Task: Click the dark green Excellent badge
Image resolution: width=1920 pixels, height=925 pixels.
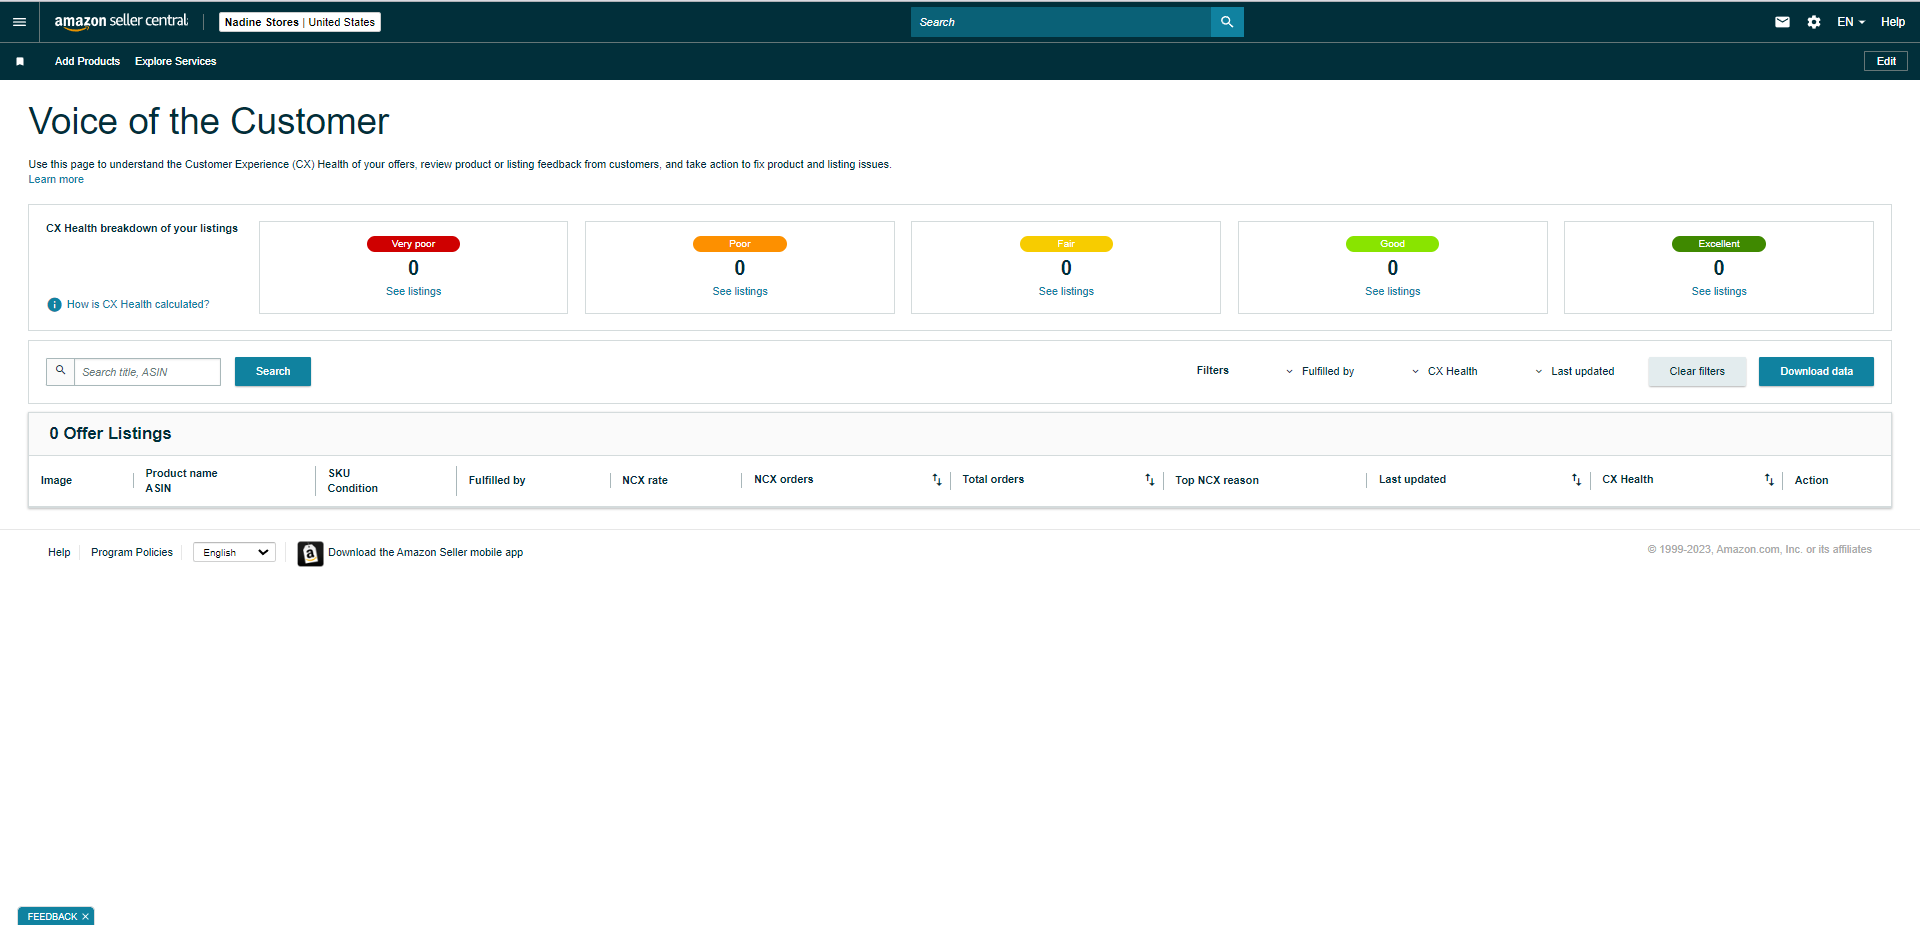Action: (x=1719, y=244)
